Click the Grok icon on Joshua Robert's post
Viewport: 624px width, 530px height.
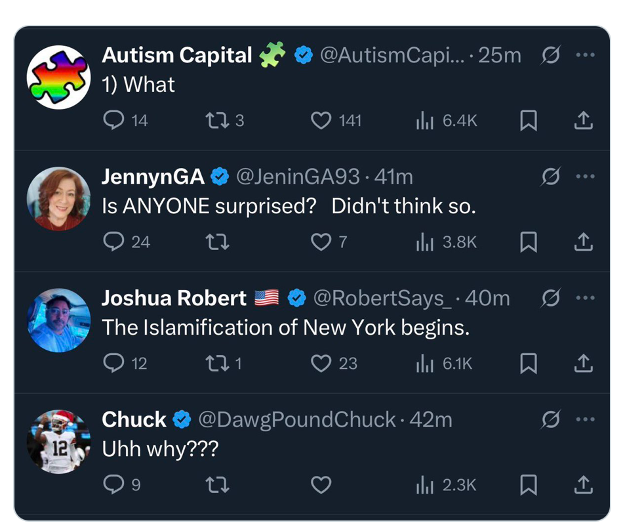point(550,298)
